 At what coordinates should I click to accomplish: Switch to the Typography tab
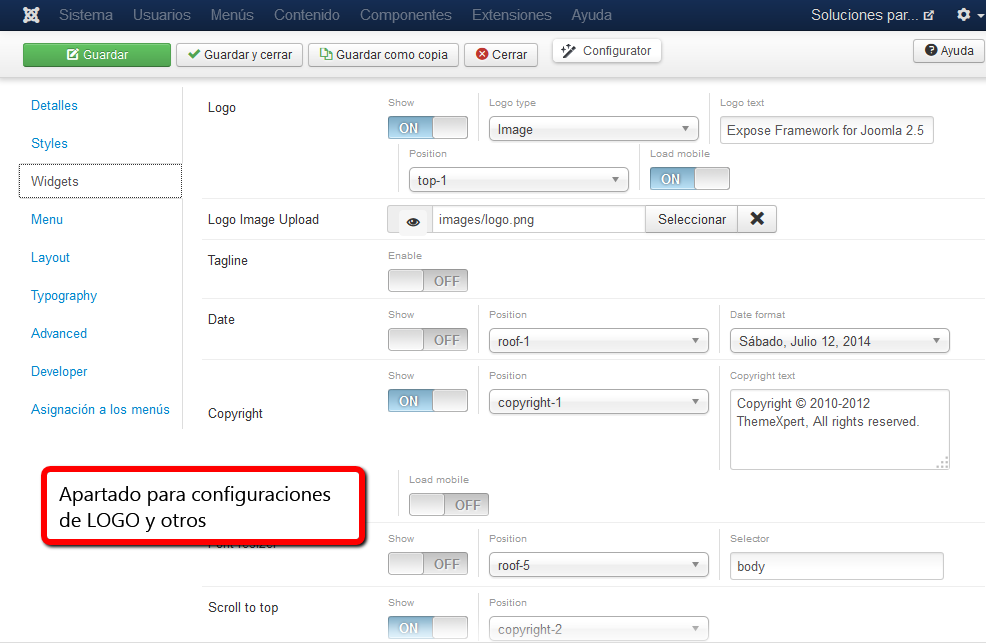64,295
